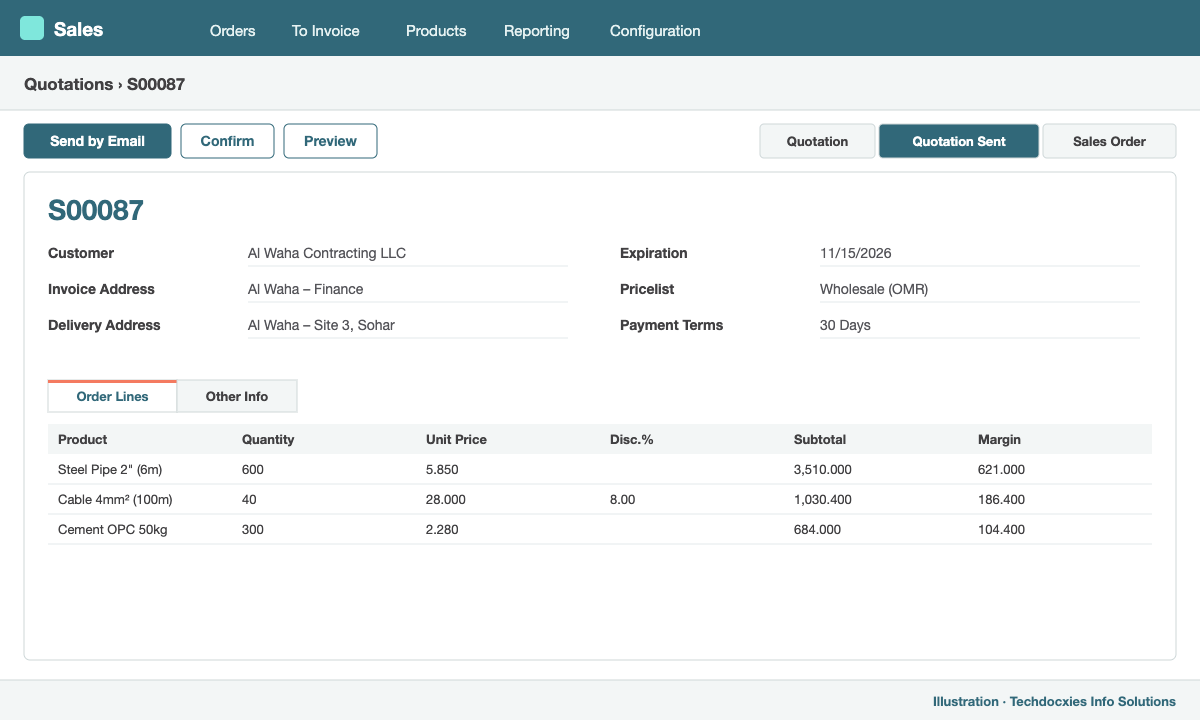Image resolution: width=1200 pixels, height=720 pixels.
Task: Click the Sales app name in header
Action: tap(78, 29)
